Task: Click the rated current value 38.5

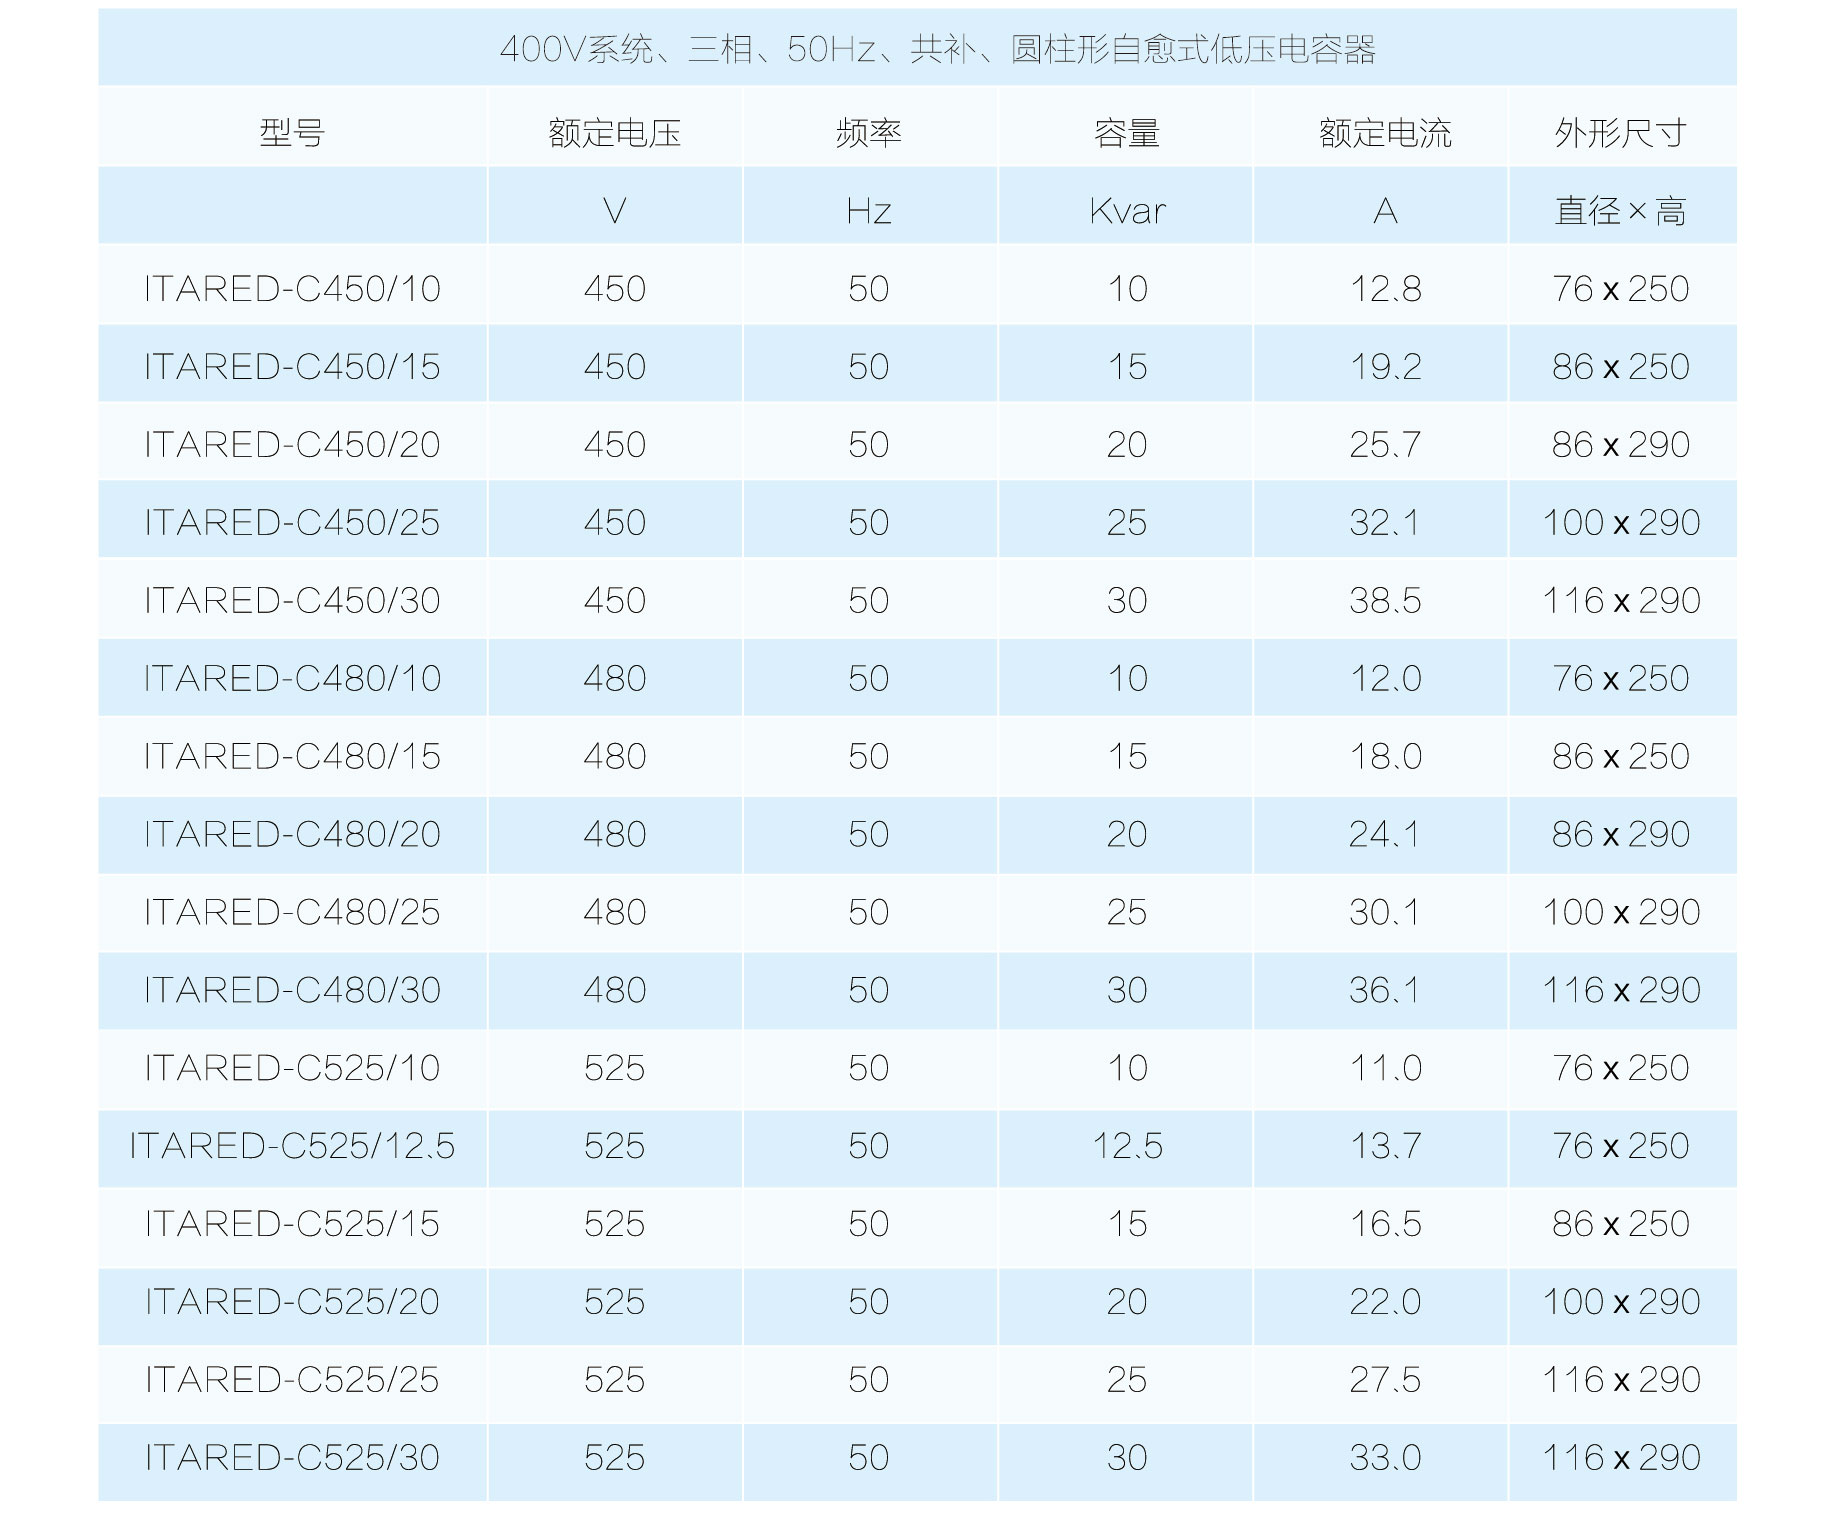Action: coord(1385,601)
